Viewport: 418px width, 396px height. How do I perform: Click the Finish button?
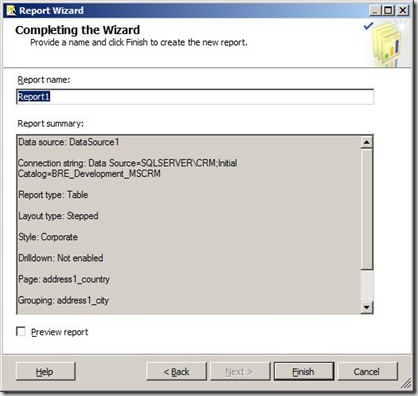pyautogui.click(x=304, y=371)
